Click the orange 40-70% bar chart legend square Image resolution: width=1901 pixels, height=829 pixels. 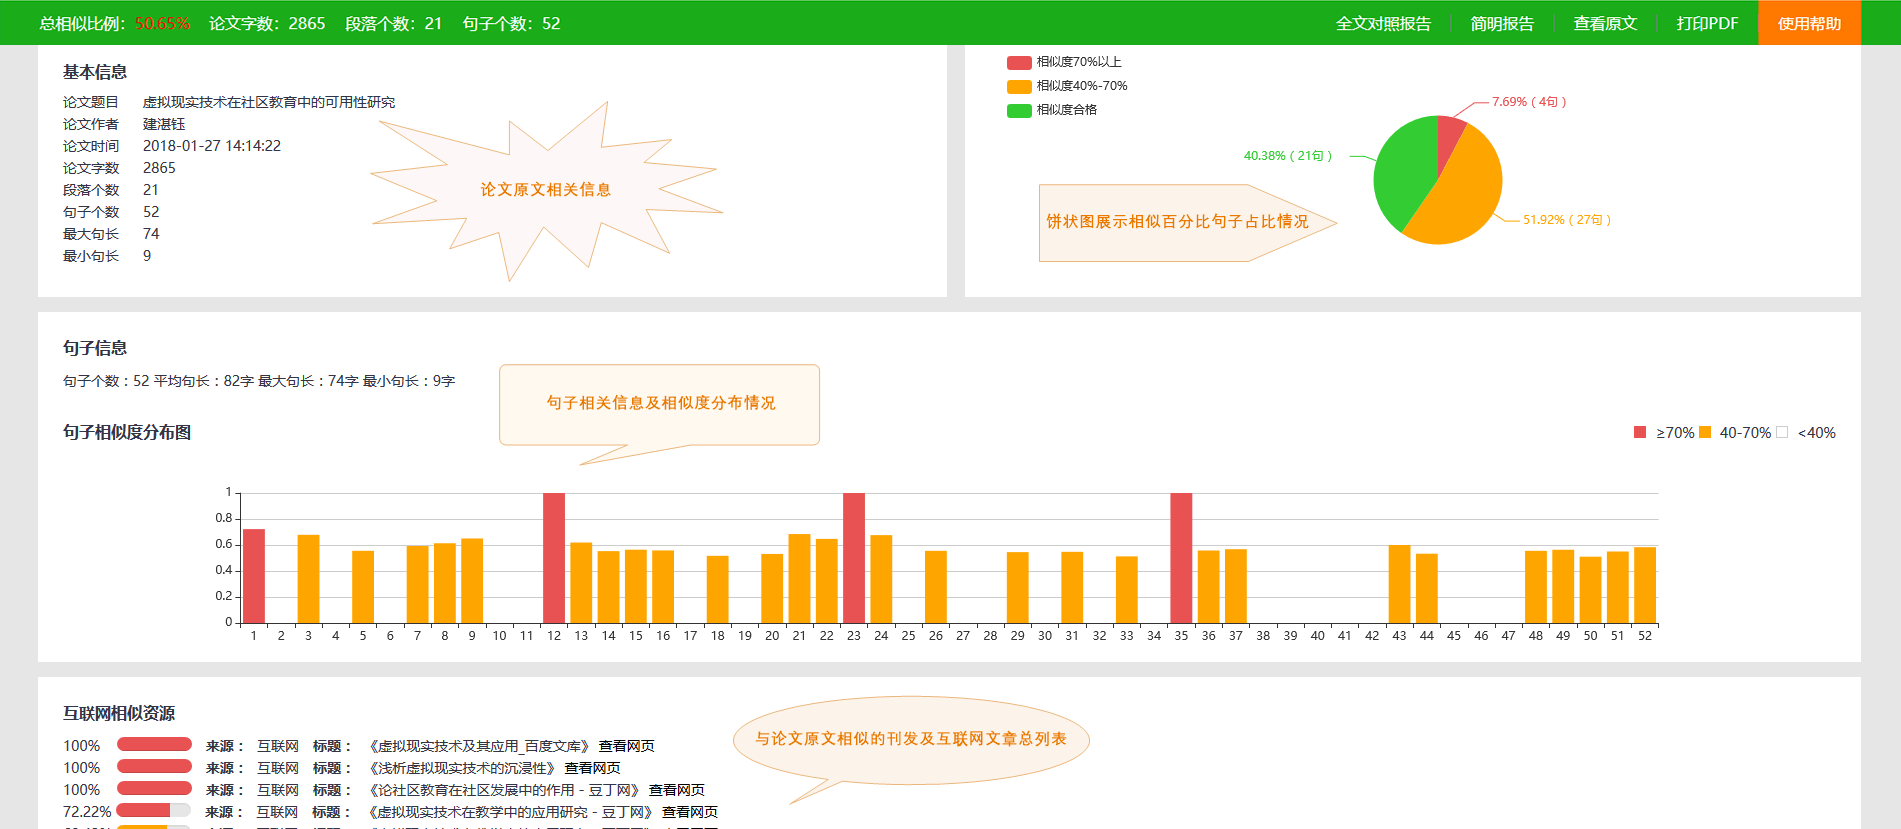(x=1705, y=432)
